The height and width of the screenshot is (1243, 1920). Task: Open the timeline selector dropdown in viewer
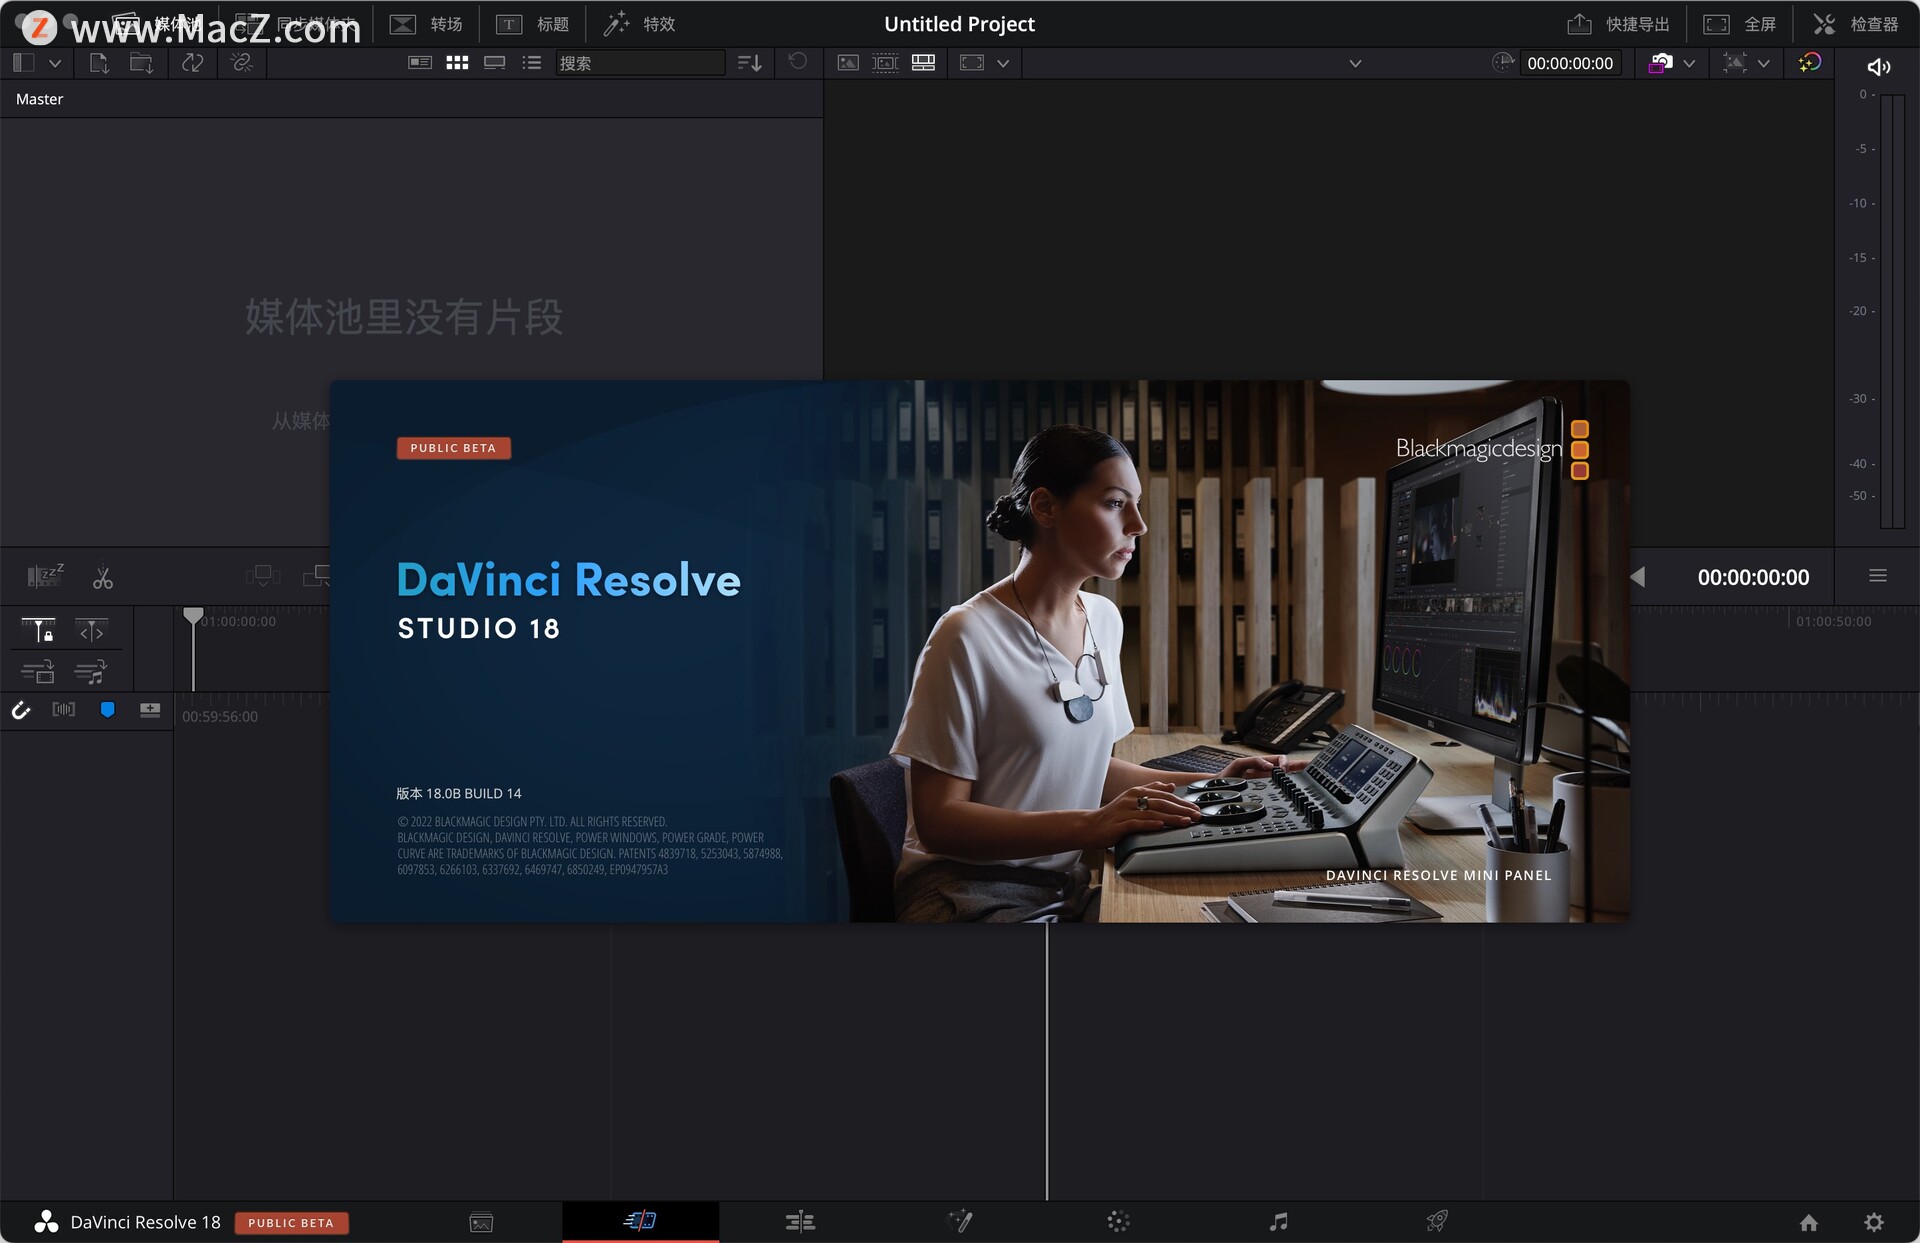pyautogui.click(x=1355, y=63)
